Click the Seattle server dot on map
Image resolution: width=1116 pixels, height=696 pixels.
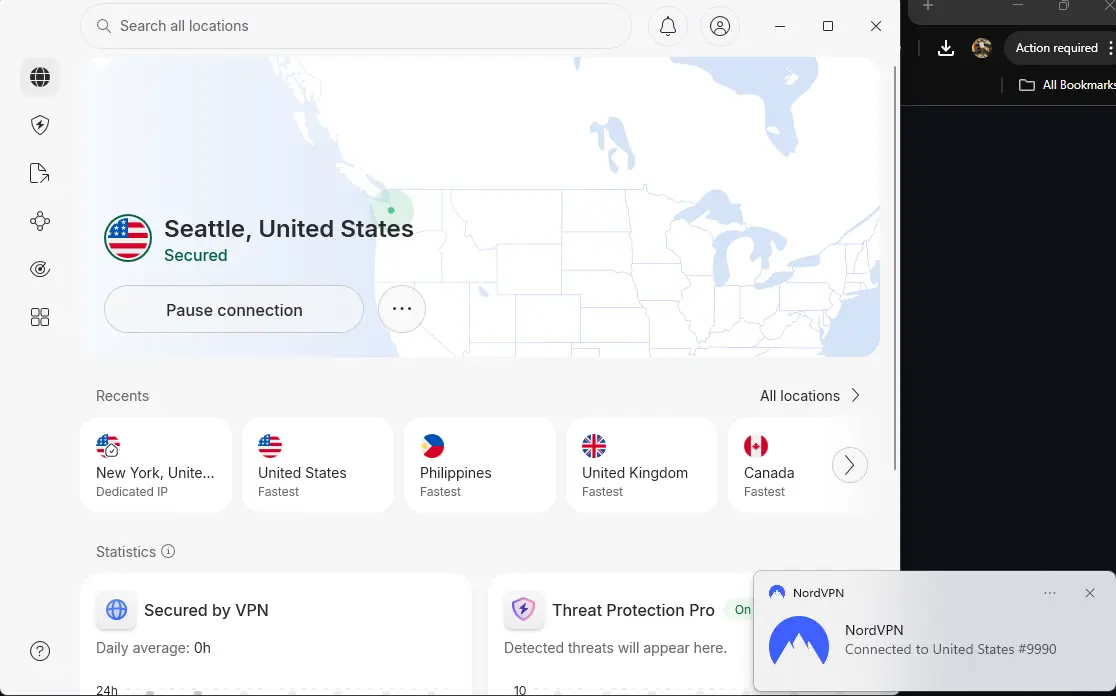391,210
